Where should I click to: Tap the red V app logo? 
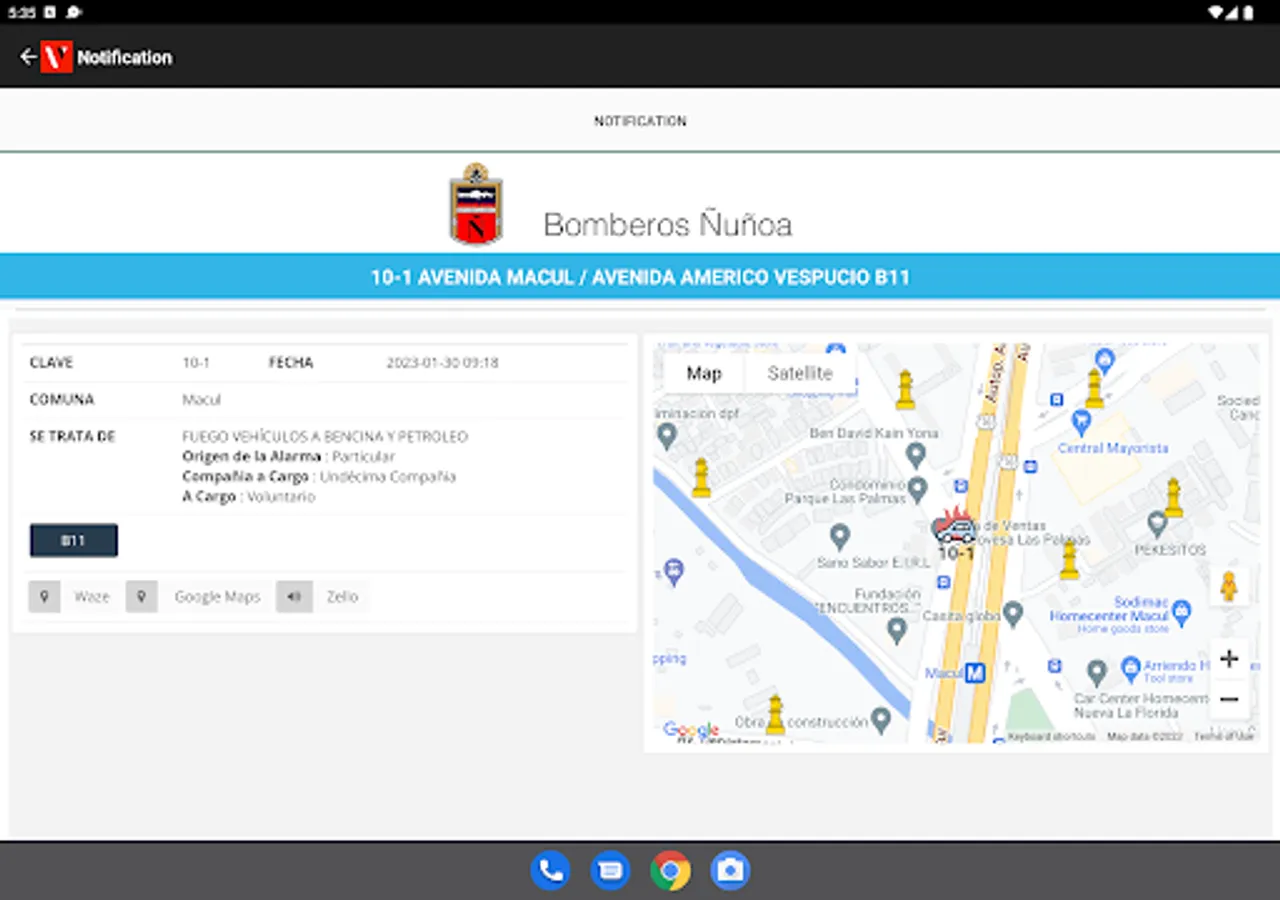coord(56,57)
